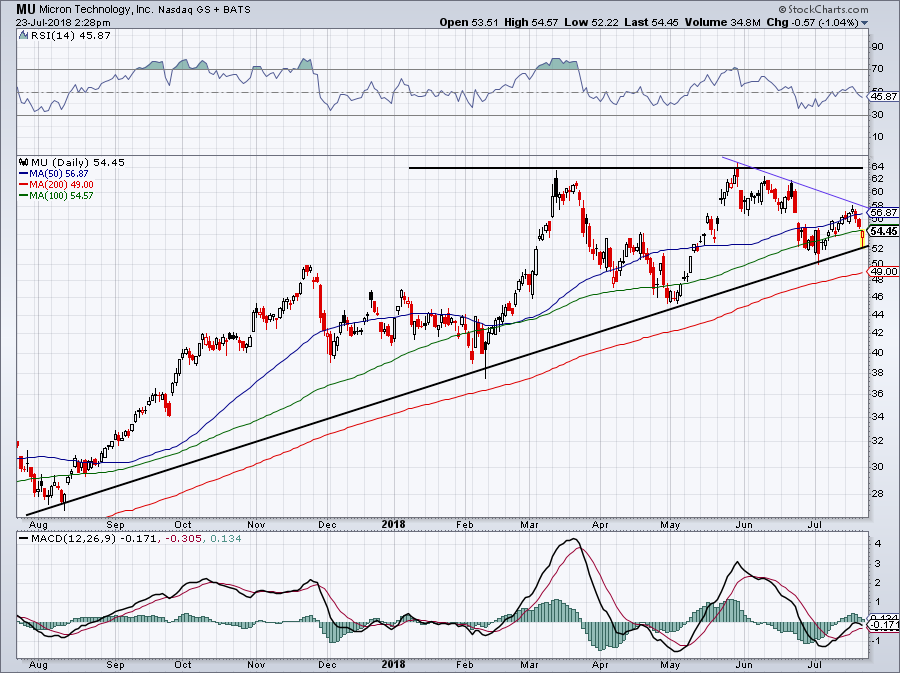Click the candlestick icon beside MU (Daily)
The width and height of the screenshot is (900, 673).
pos(24,162)
